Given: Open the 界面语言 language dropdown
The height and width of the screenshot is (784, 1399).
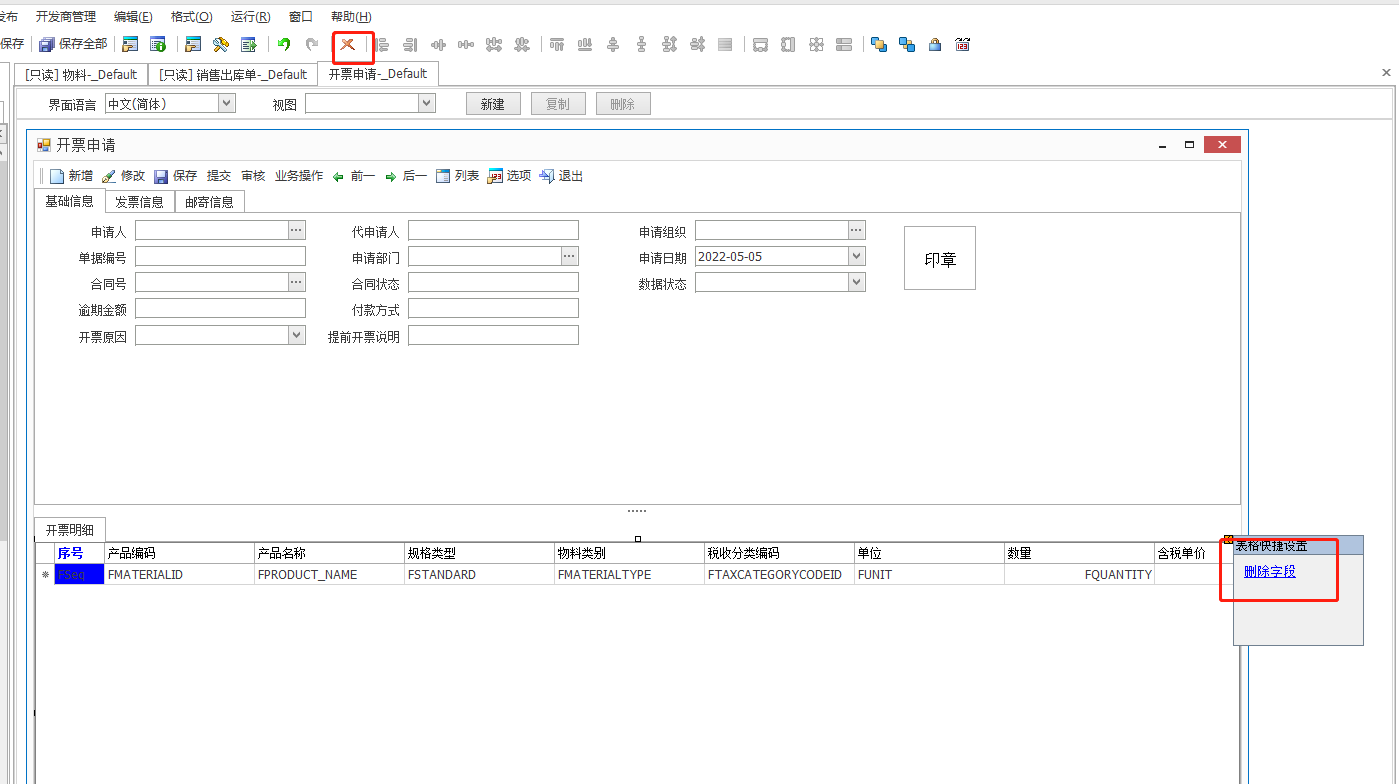Looking at the screenshot, I should 227,103.
